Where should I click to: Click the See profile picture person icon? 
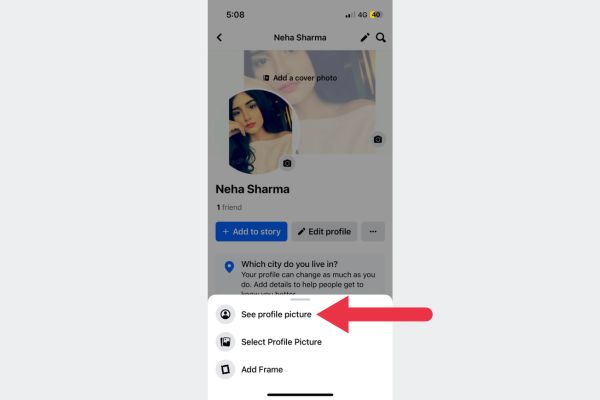[x=225, y=314]
